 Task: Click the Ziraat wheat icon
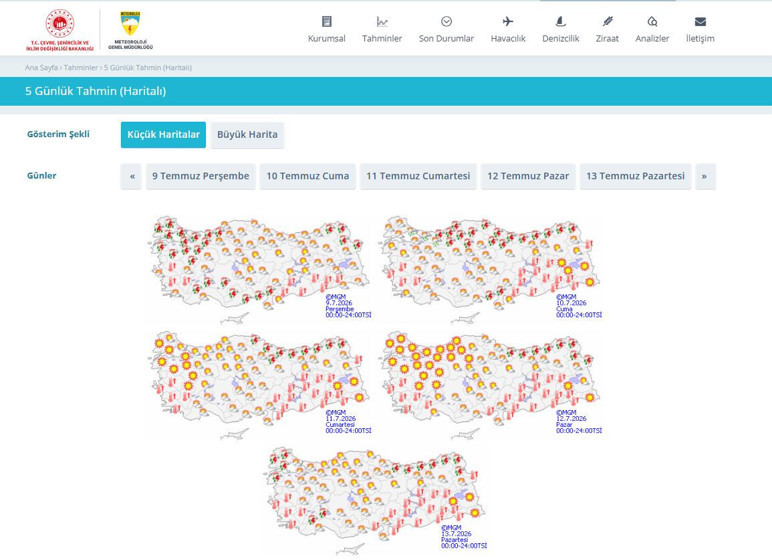[607, 22]
